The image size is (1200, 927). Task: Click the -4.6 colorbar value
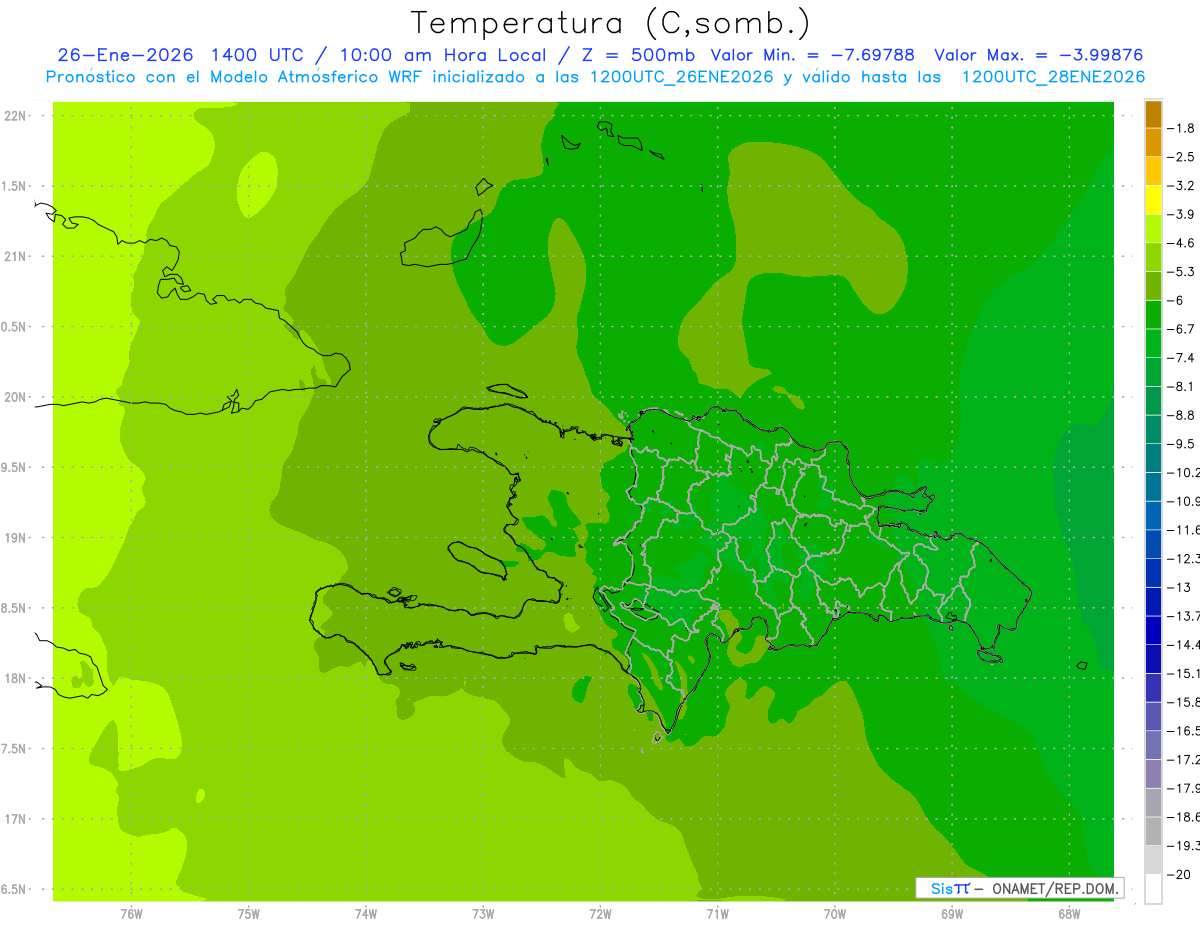click(1181, 243)
